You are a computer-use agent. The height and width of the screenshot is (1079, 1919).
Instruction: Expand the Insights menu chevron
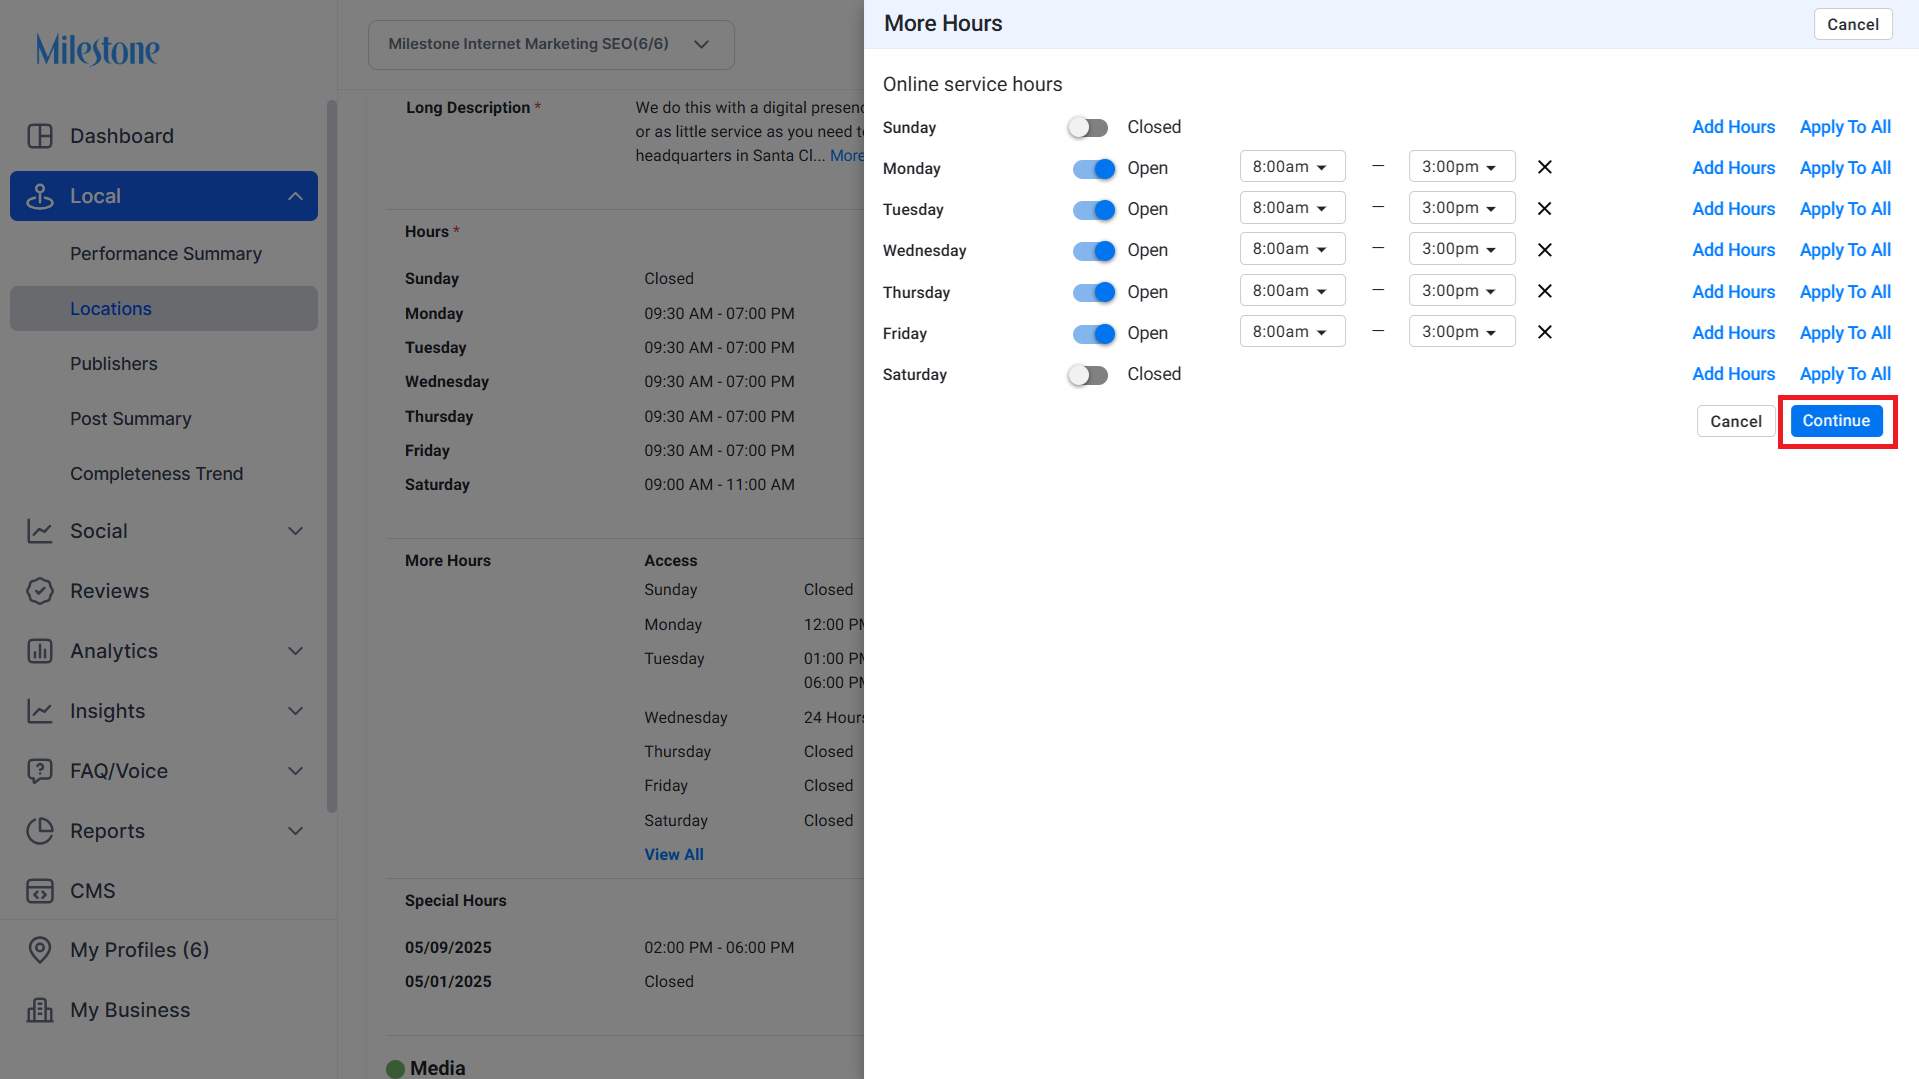click(x=295, y=711)
